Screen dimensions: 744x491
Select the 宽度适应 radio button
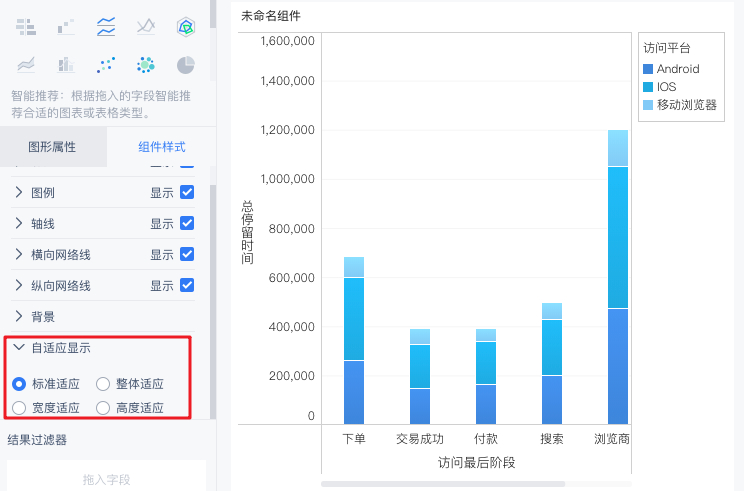click(x=19, y=408)
